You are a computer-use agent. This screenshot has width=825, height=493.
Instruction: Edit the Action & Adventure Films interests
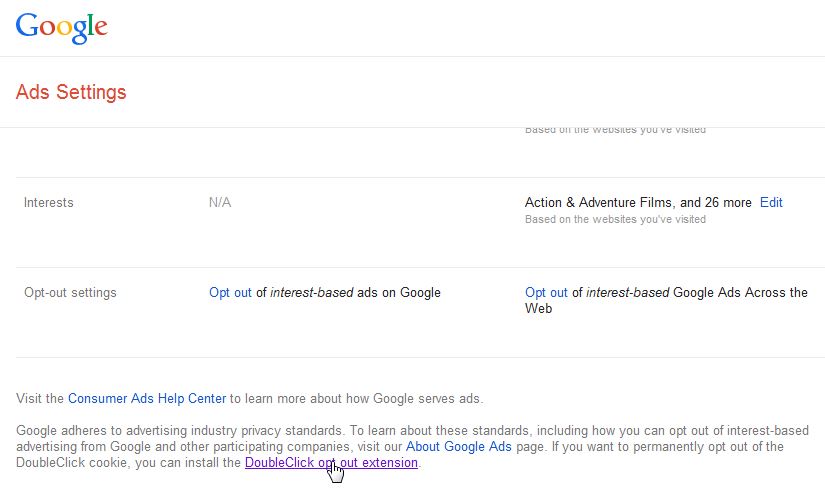(771, 203)
